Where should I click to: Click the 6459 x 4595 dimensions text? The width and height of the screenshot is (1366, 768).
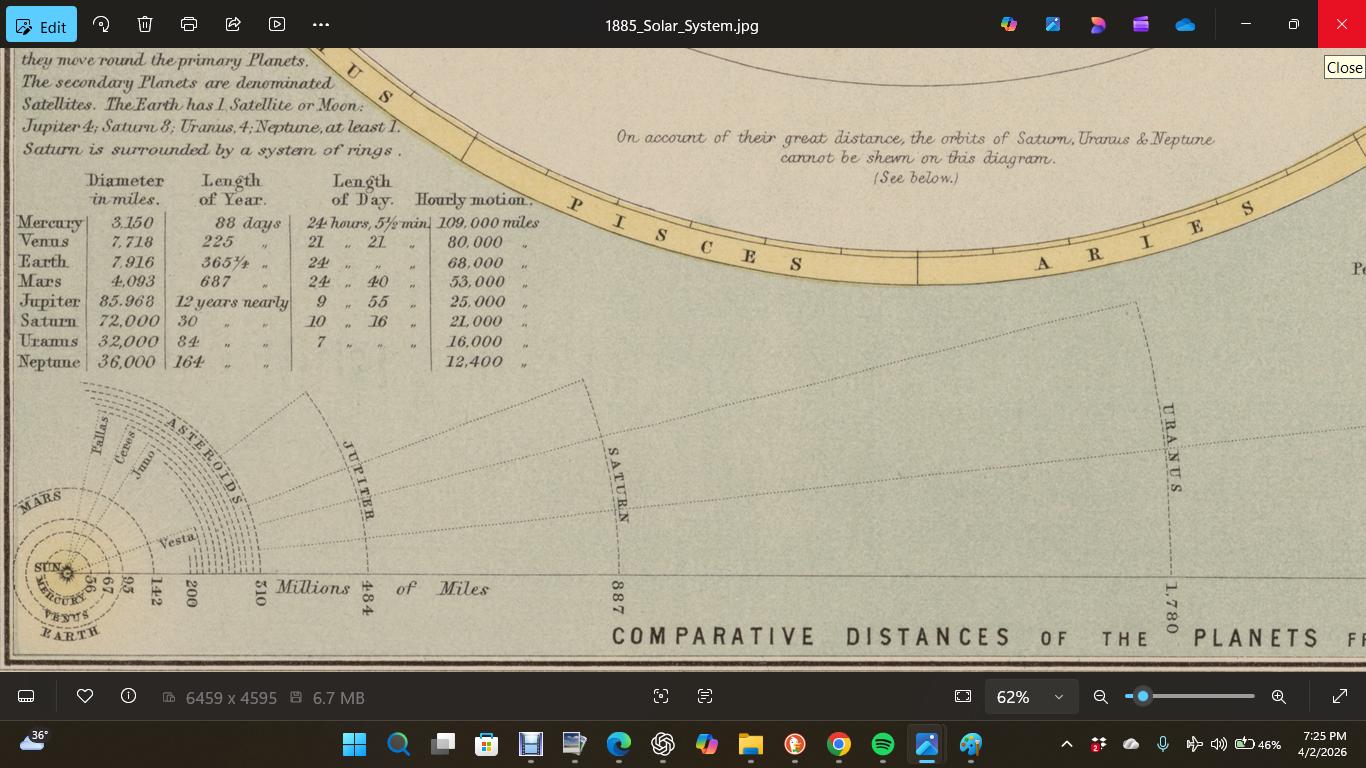(231, 697)
